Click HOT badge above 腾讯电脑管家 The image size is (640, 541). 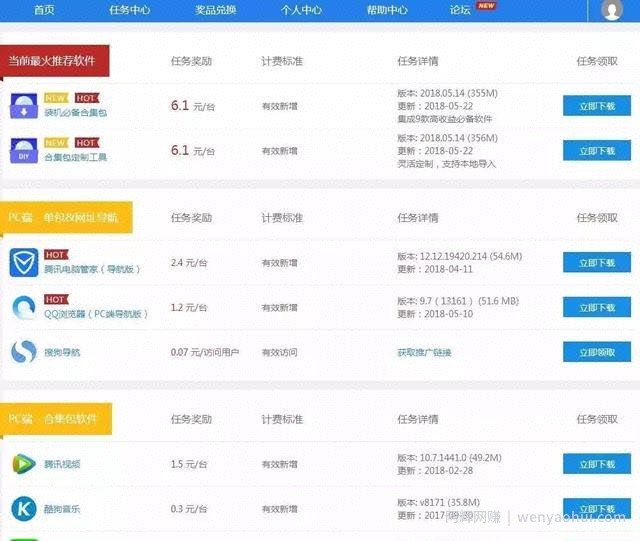pos(56,255)
